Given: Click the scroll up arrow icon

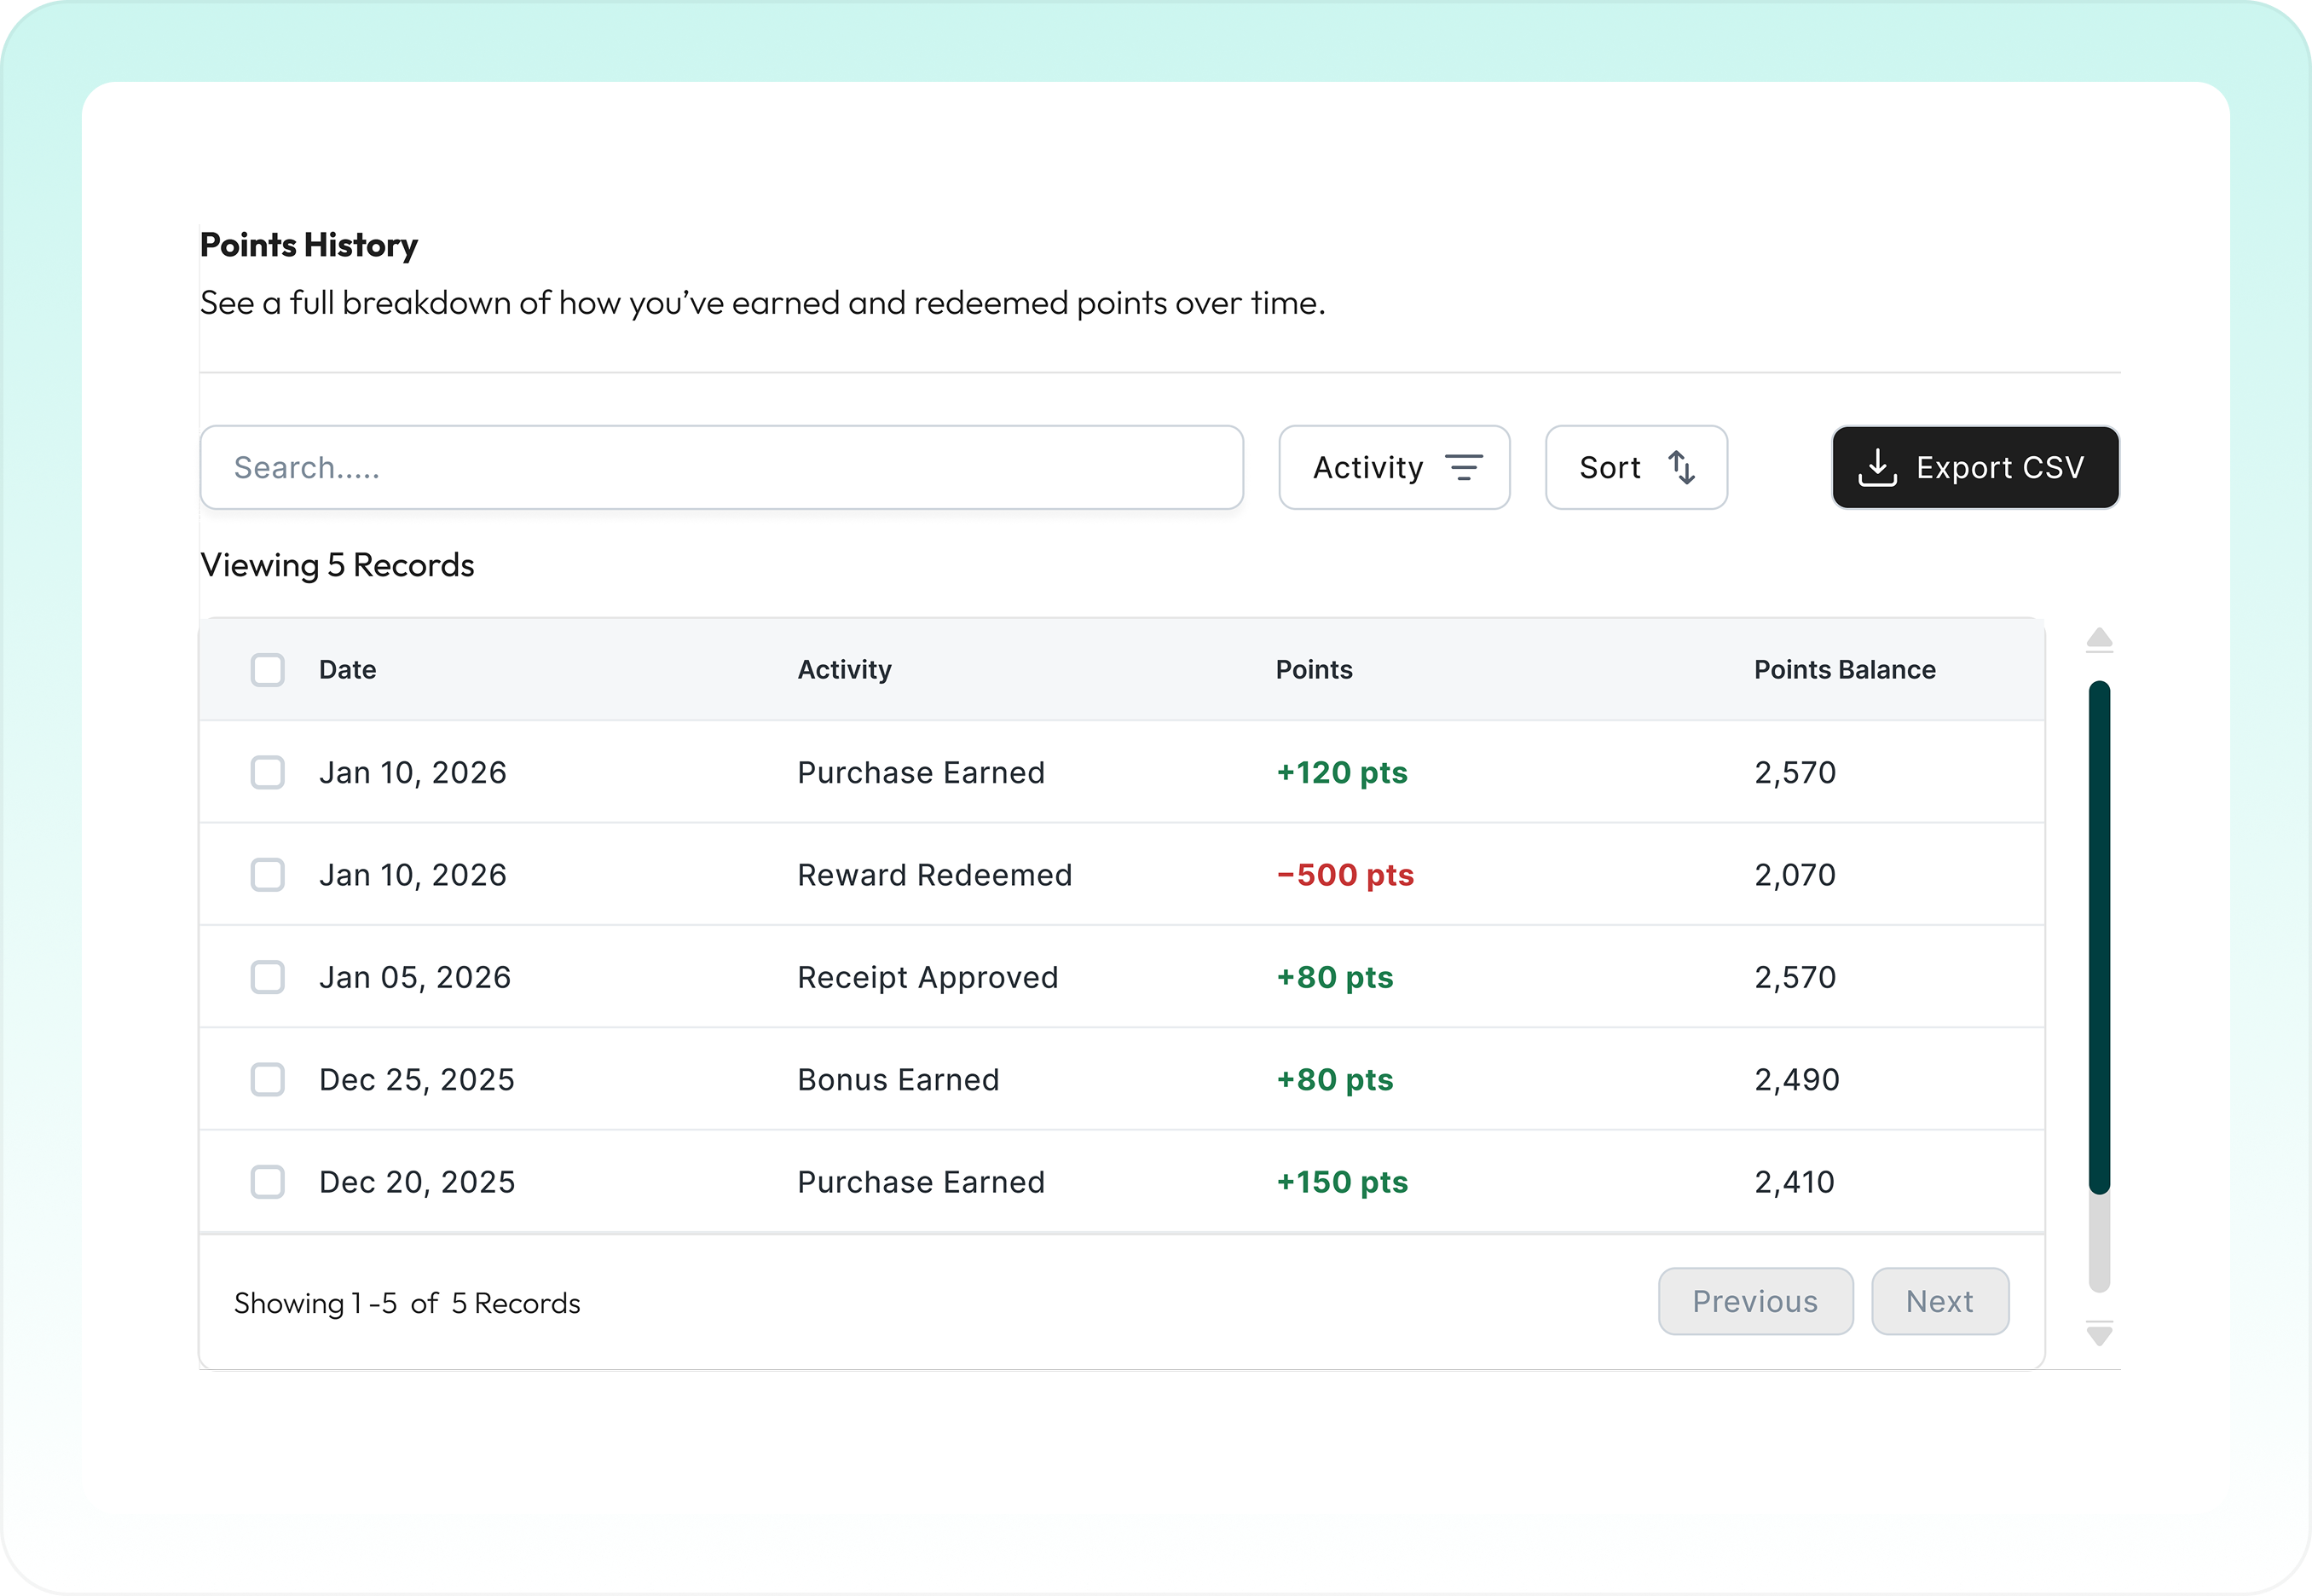Looking at the screenshot, I should coord(2099,639).
